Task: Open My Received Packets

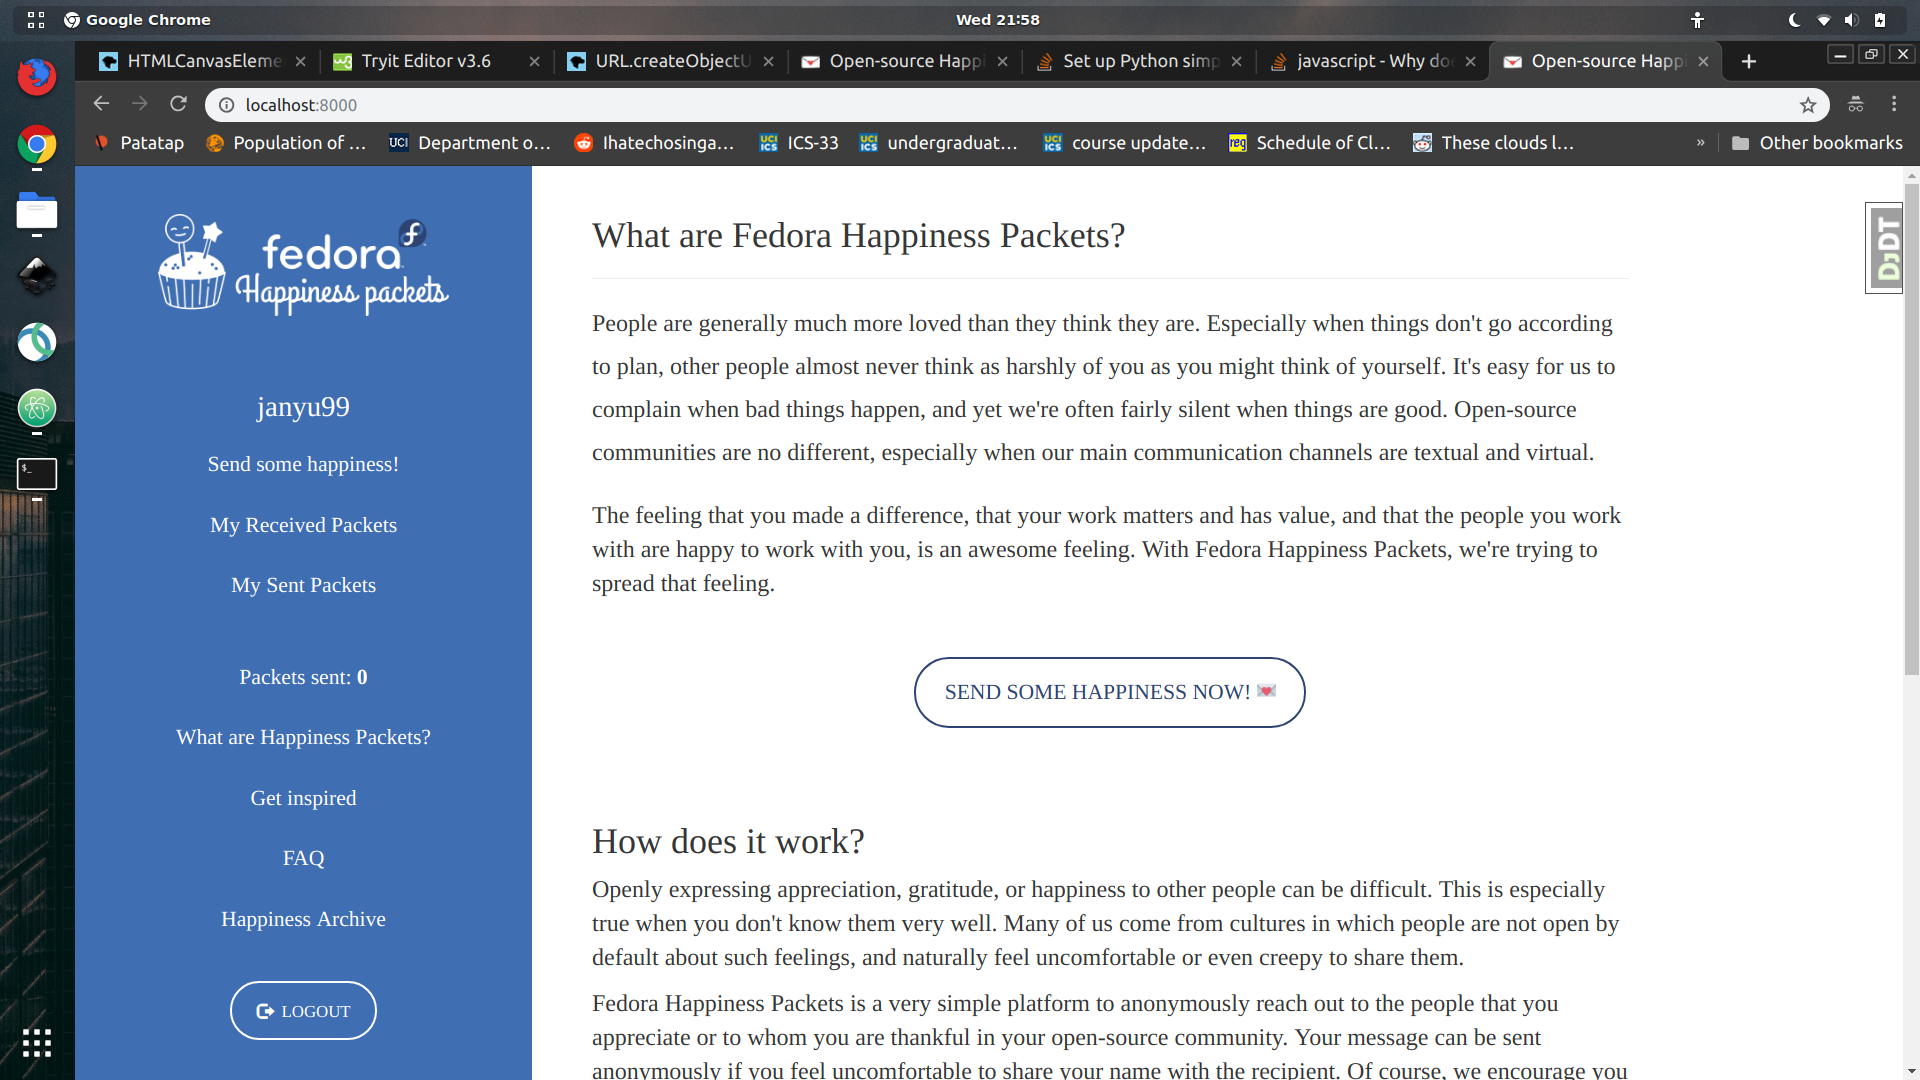Action: [x=303, y=525]
